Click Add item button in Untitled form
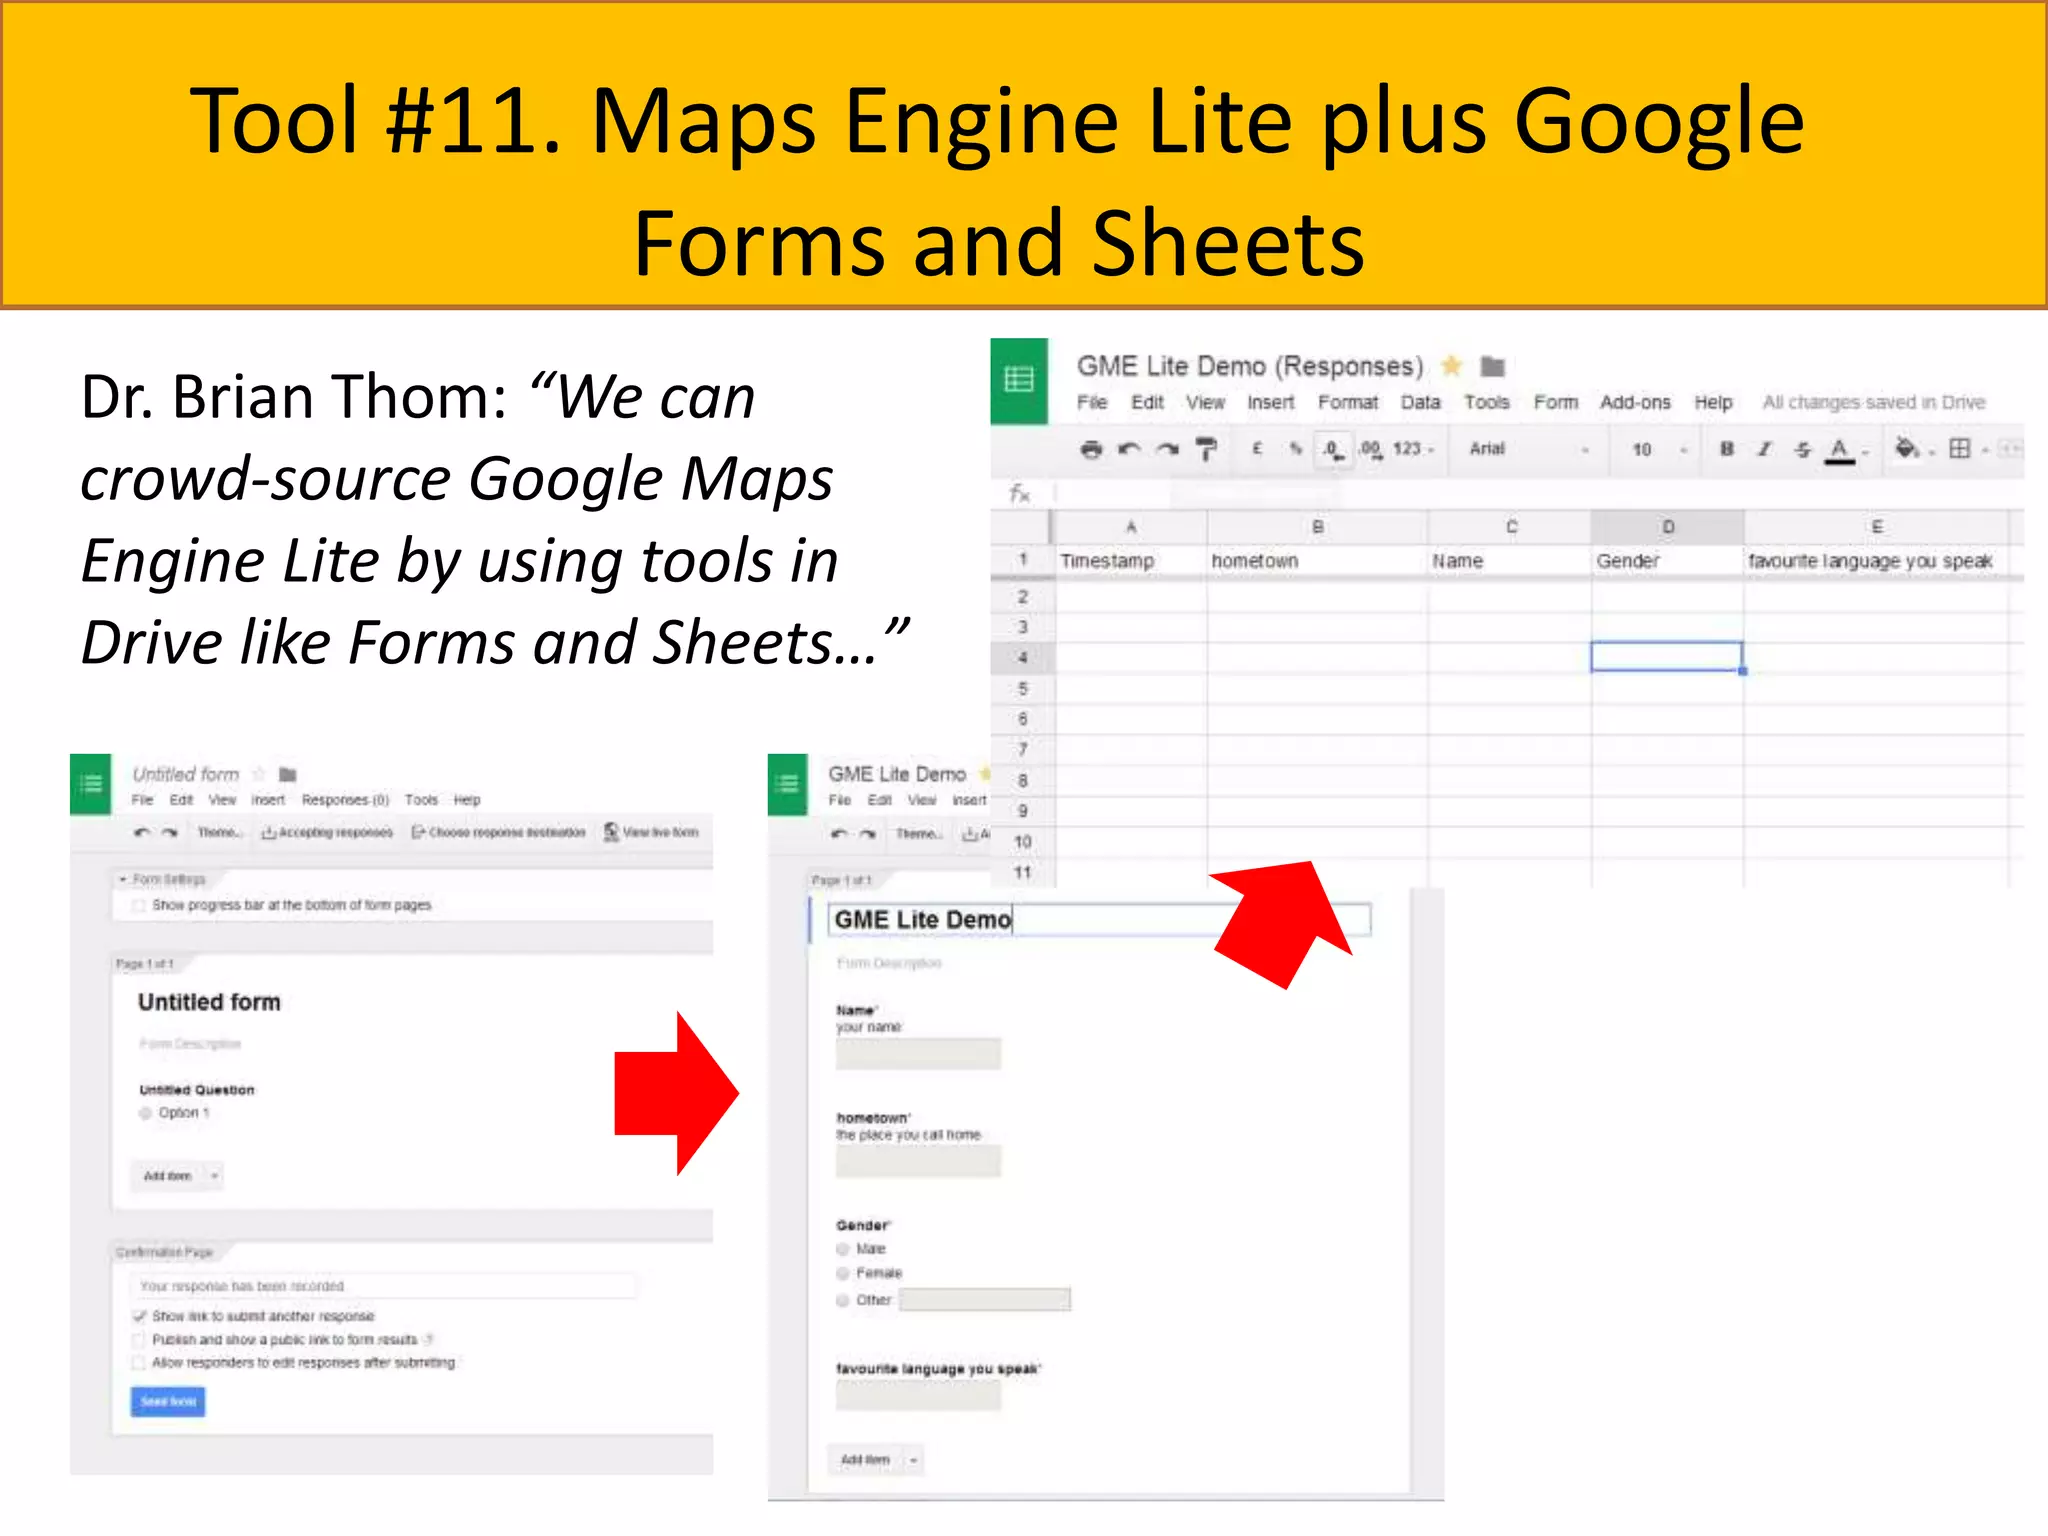 click(167, 1176)
